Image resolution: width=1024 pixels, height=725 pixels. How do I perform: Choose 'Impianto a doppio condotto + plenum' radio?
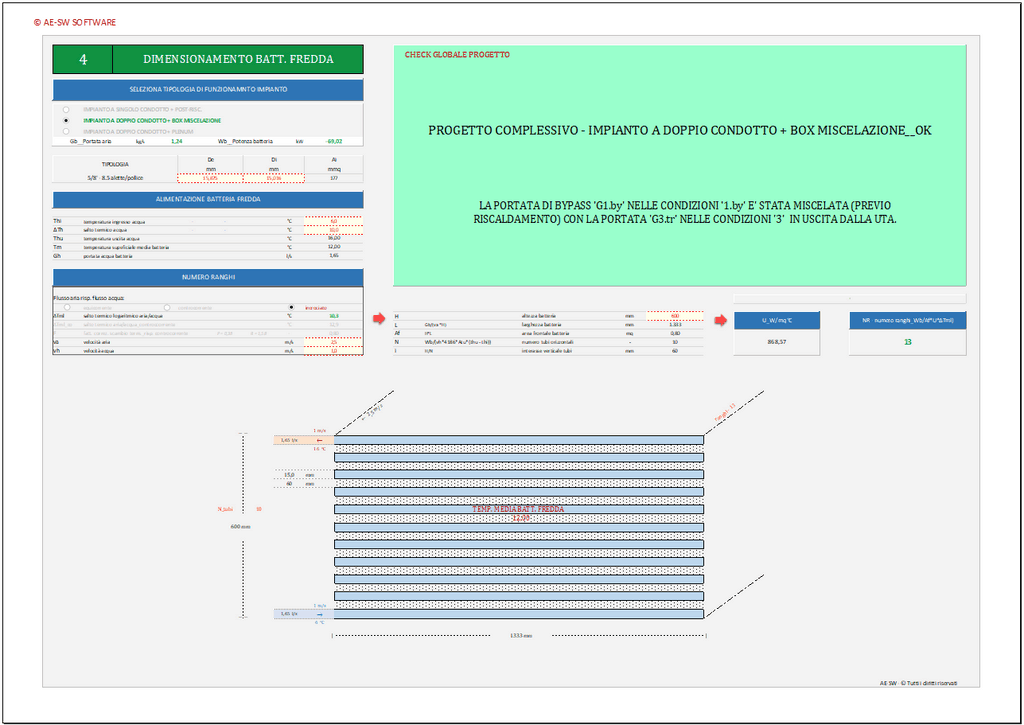[67, 131]
